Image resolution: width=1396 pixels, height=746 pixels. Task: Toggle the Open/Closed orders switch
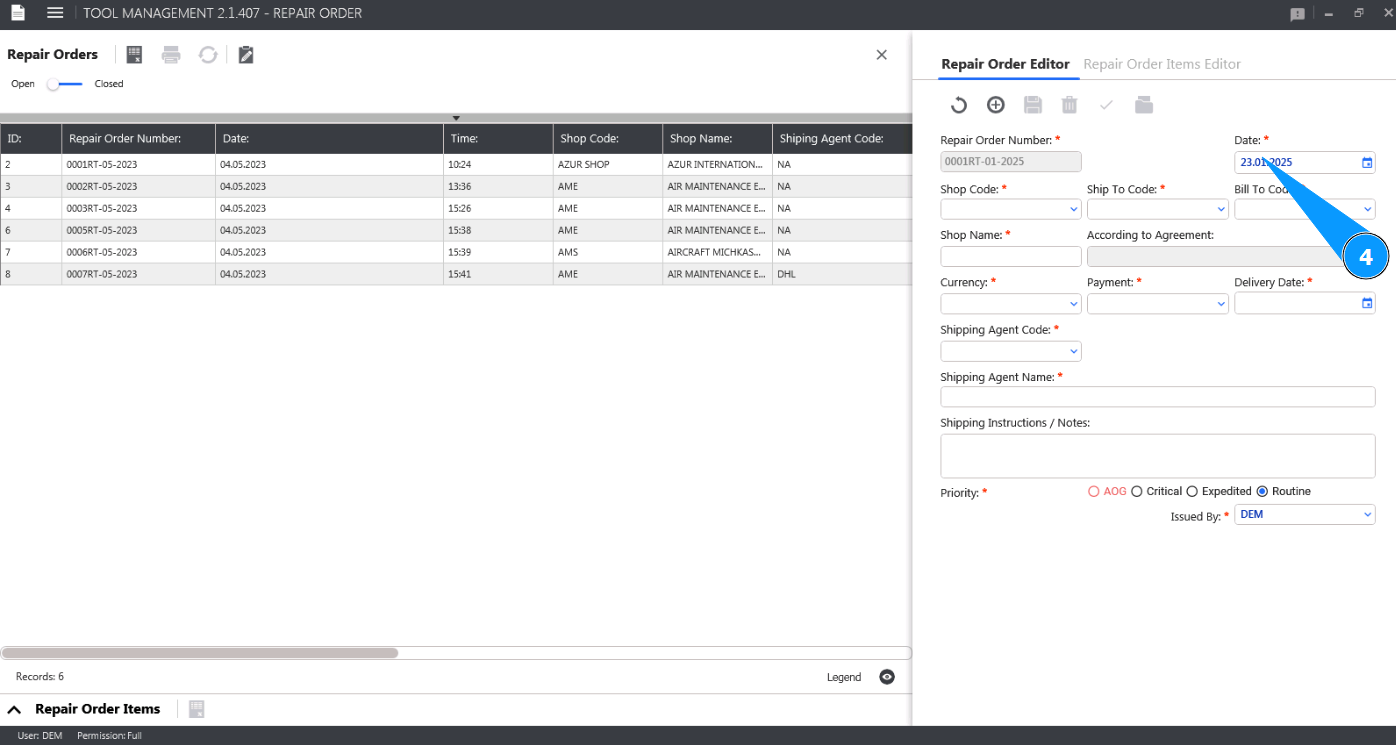pos(65,84)
